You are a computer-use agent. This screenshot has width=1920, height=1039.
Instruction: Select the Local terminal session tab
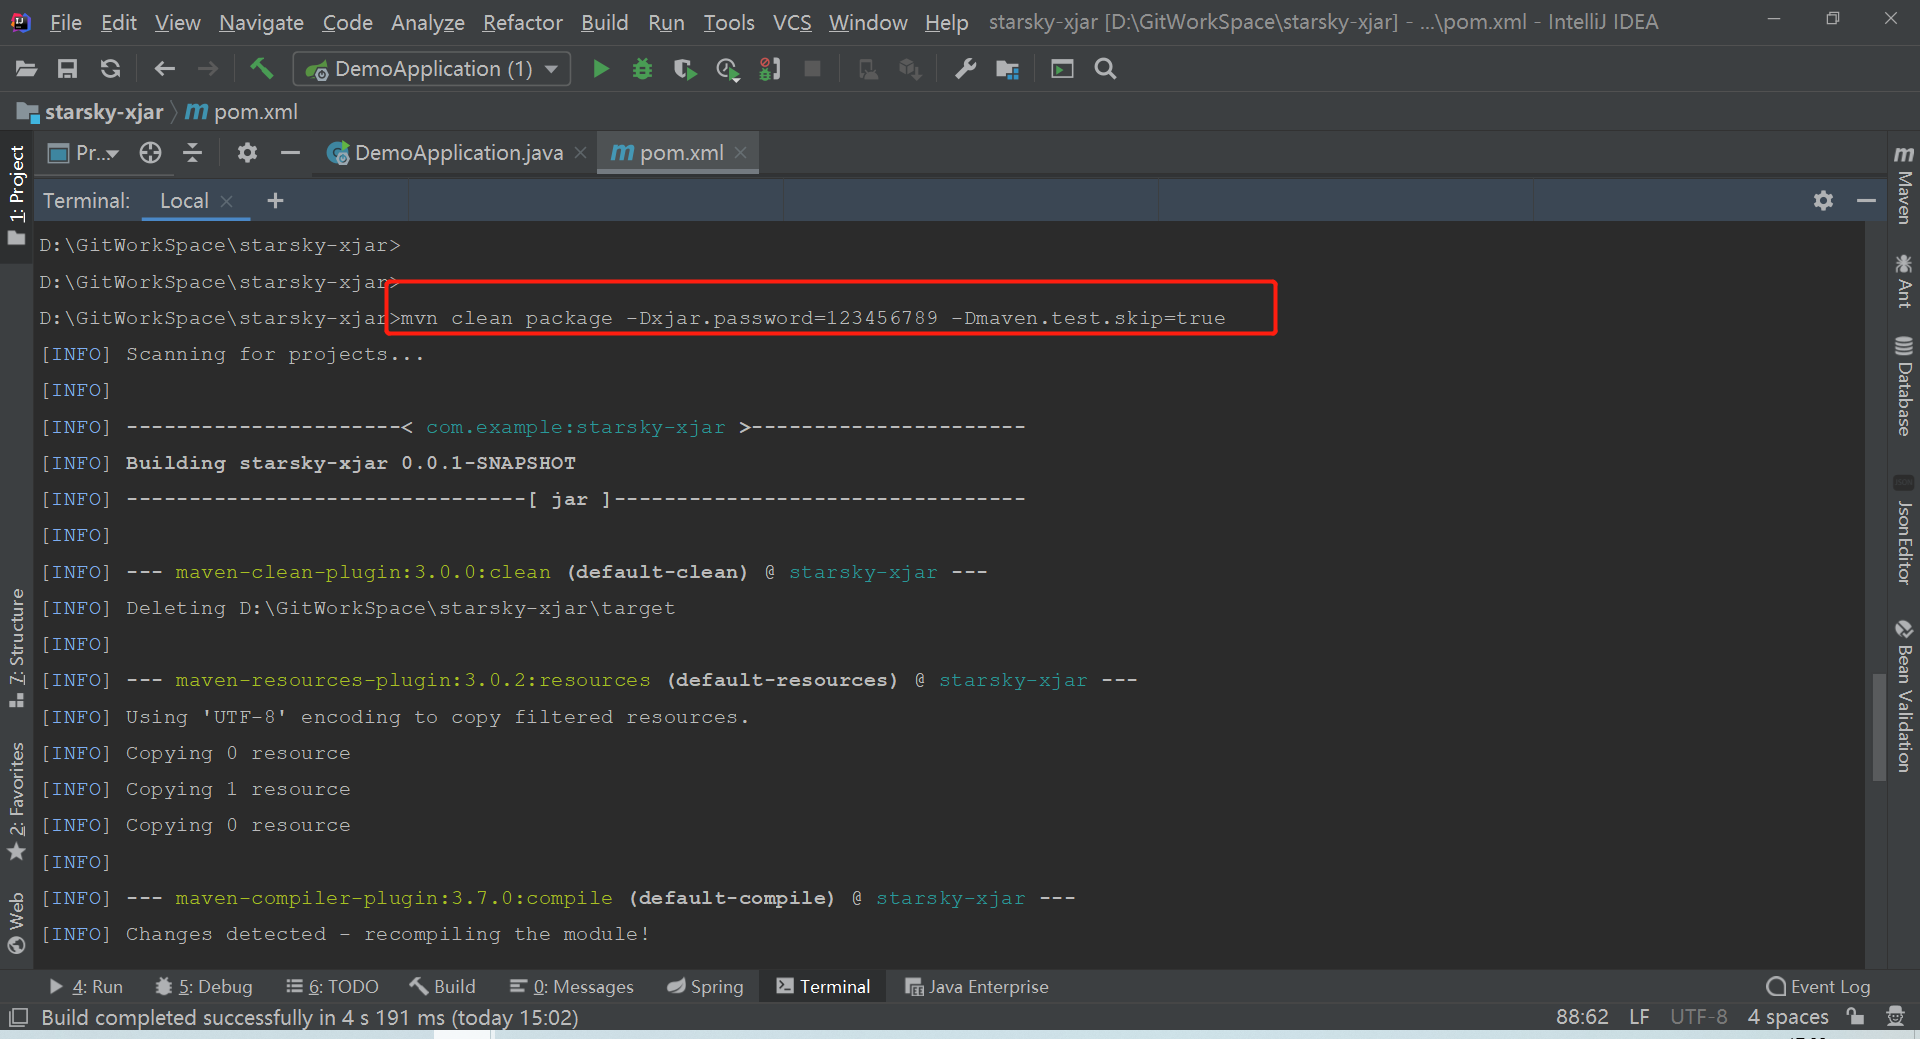pyautogui.click(x=184, y=201)
